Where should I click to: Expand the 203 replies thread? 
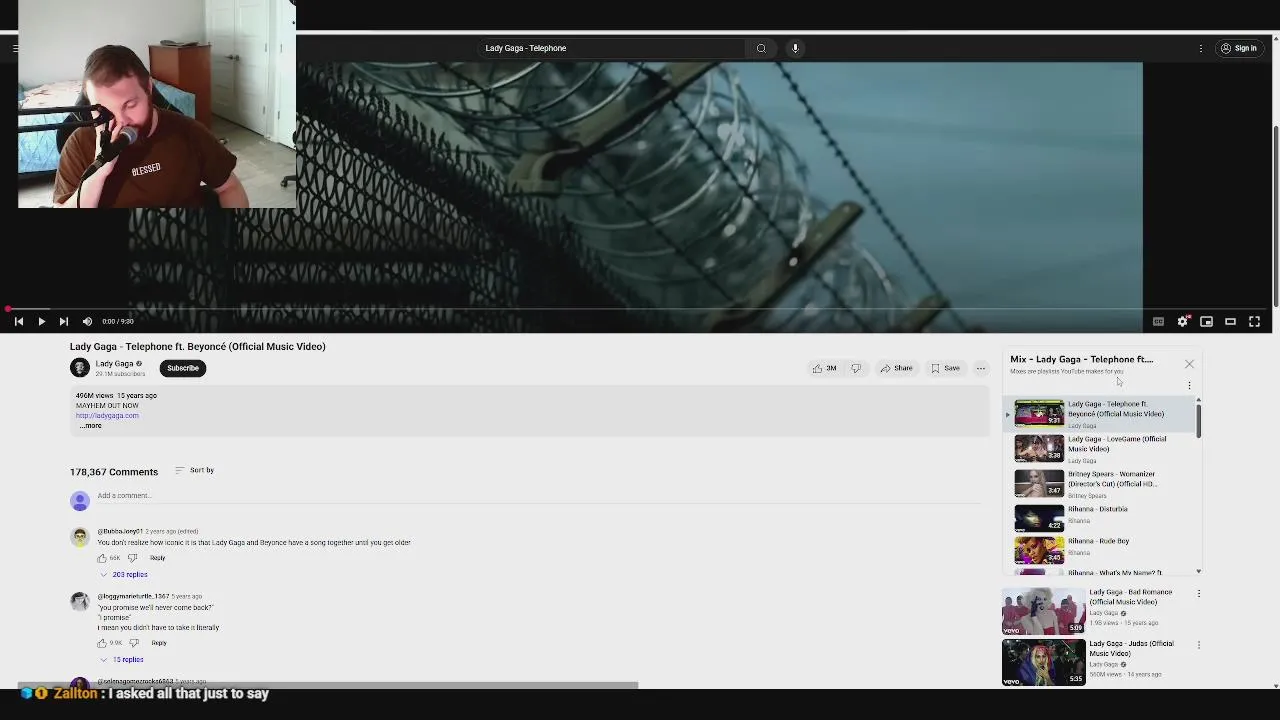[x=124, y=575]
